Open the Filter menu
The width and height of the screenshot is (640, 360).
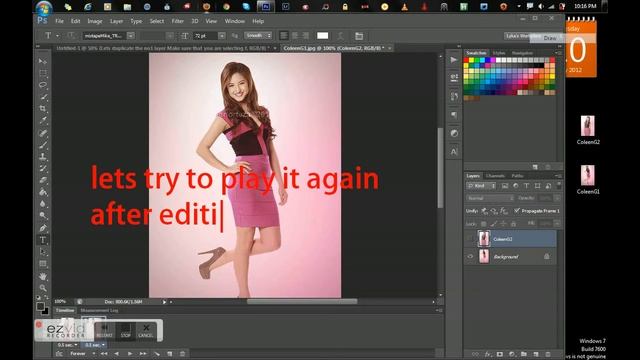pyautogui.click(x=177, y=21)
